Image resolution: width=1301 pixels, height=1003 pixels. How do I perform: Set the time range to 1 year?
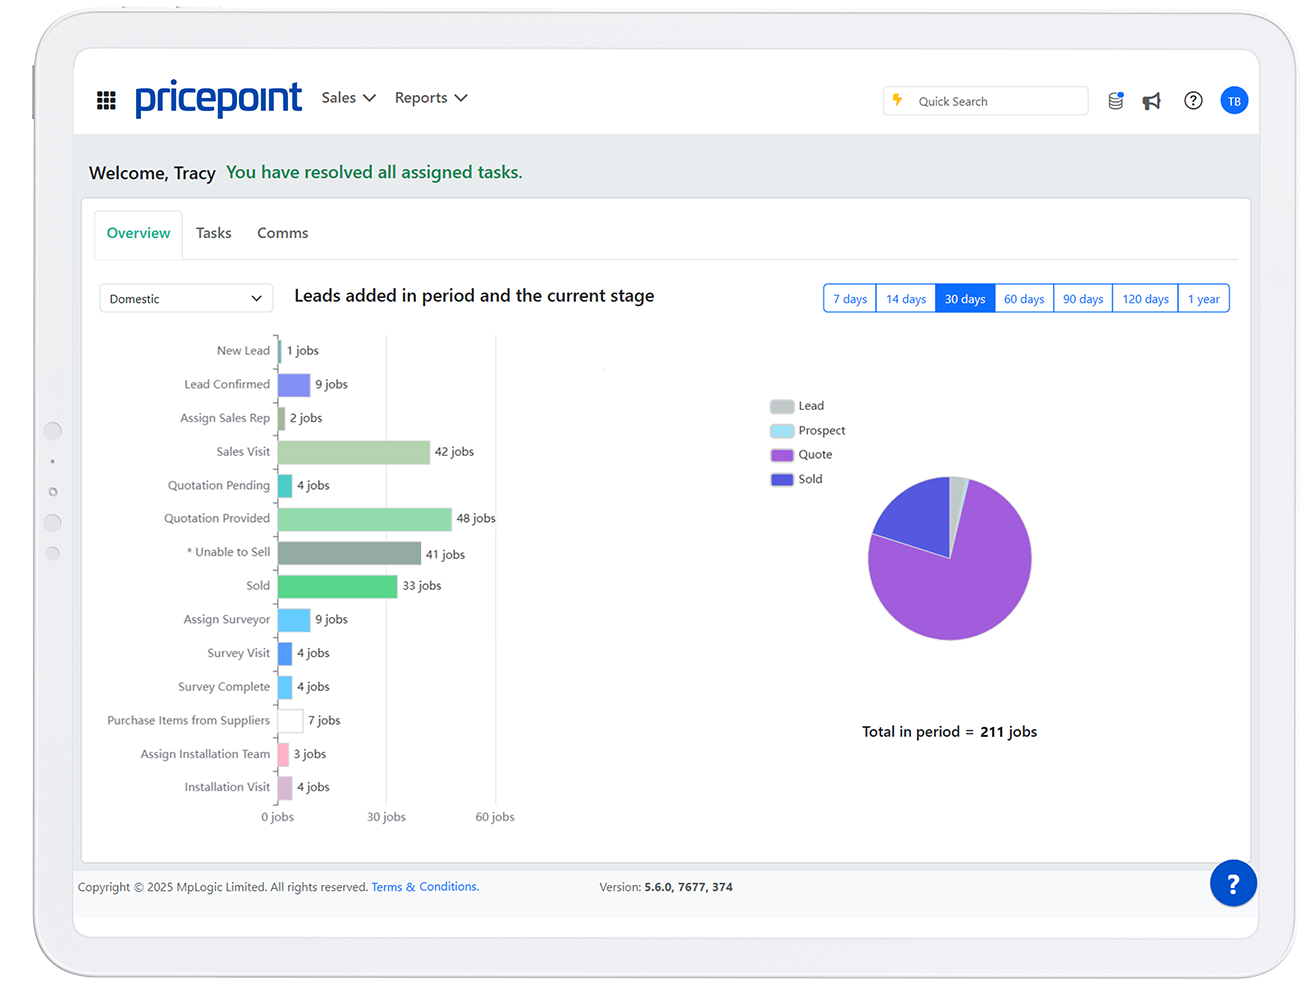[x=1203, y=299]
